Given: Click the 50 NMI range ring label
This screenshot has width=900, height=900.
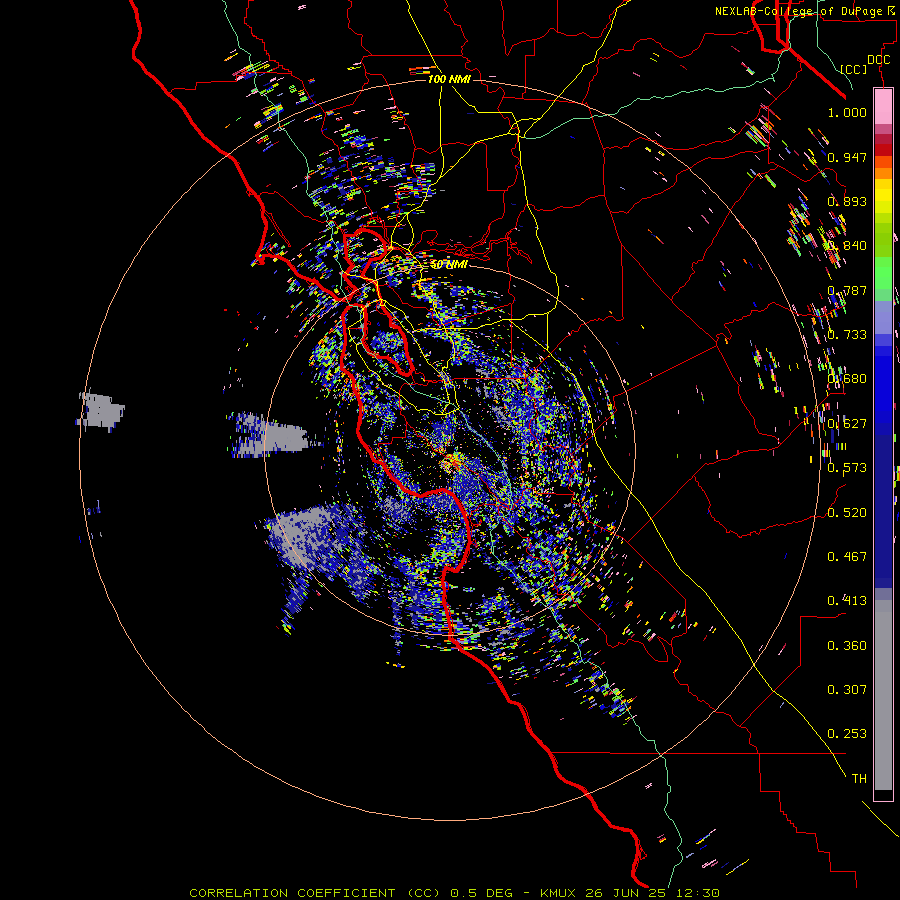Looking at the screenshot, I should 449,265.
